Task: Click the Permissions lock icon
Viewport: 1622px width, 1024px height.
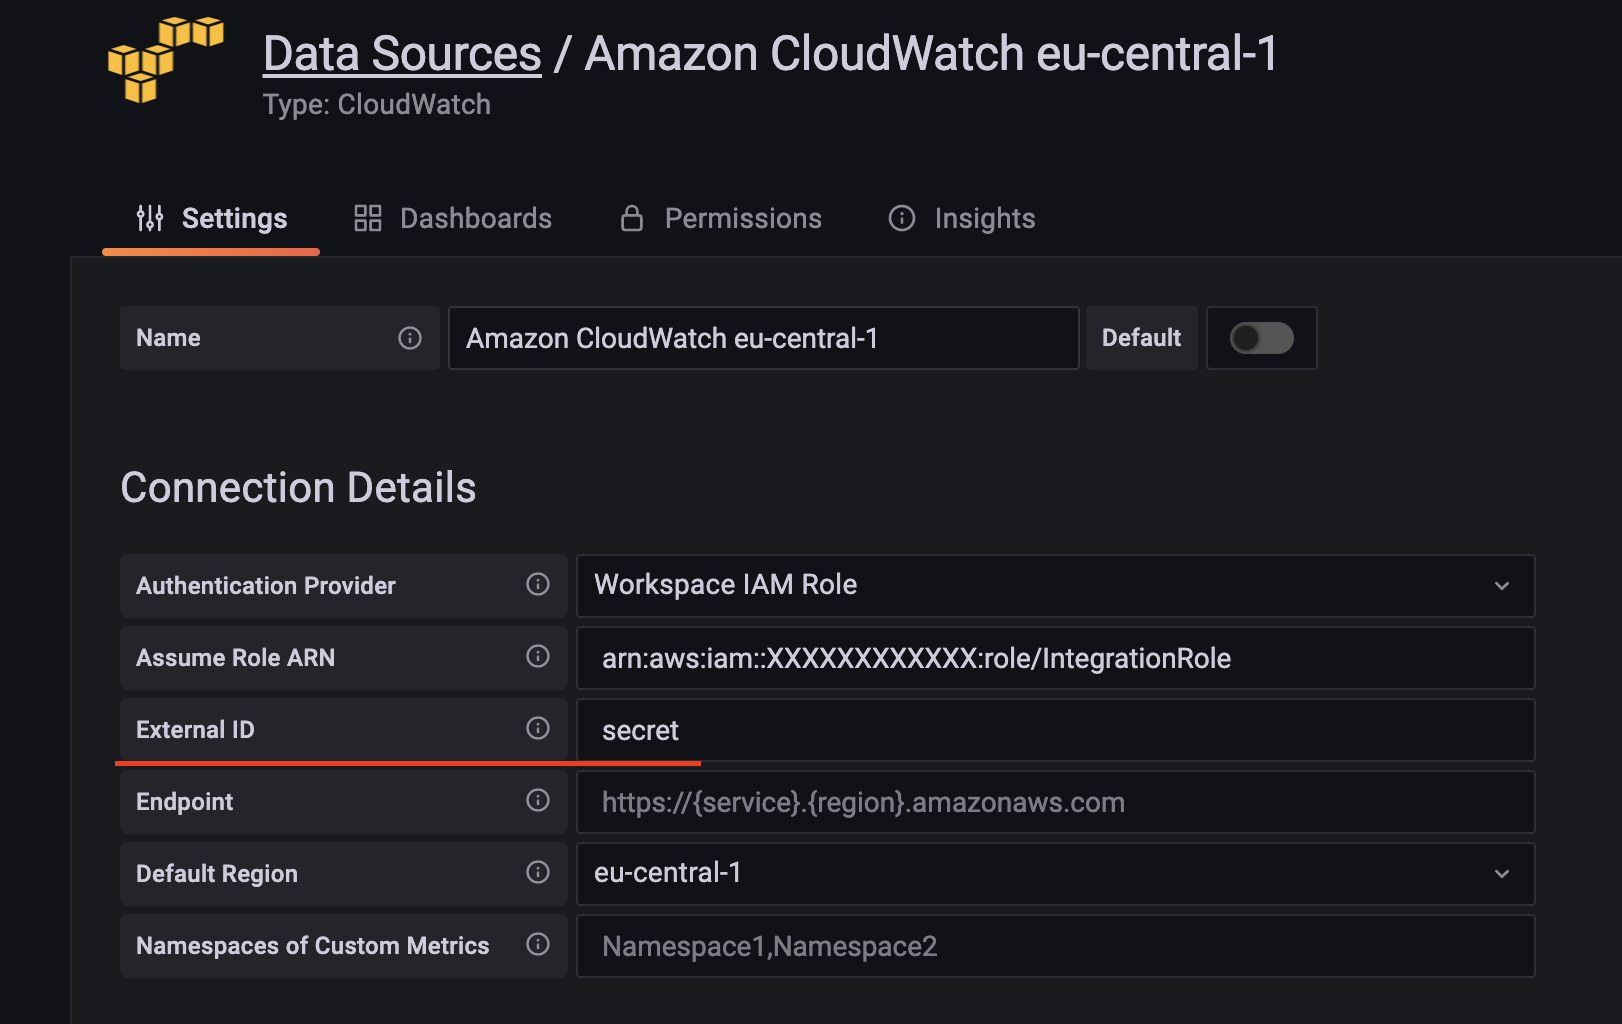Action: [631, 218]
